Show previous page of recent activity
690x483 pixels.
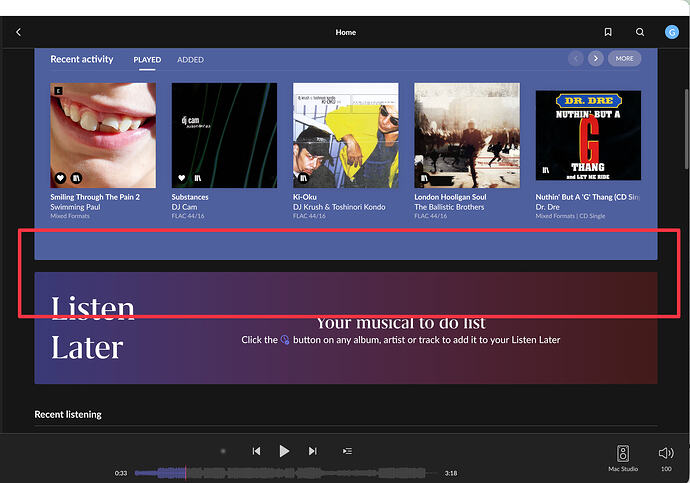[x=576, y=59]
